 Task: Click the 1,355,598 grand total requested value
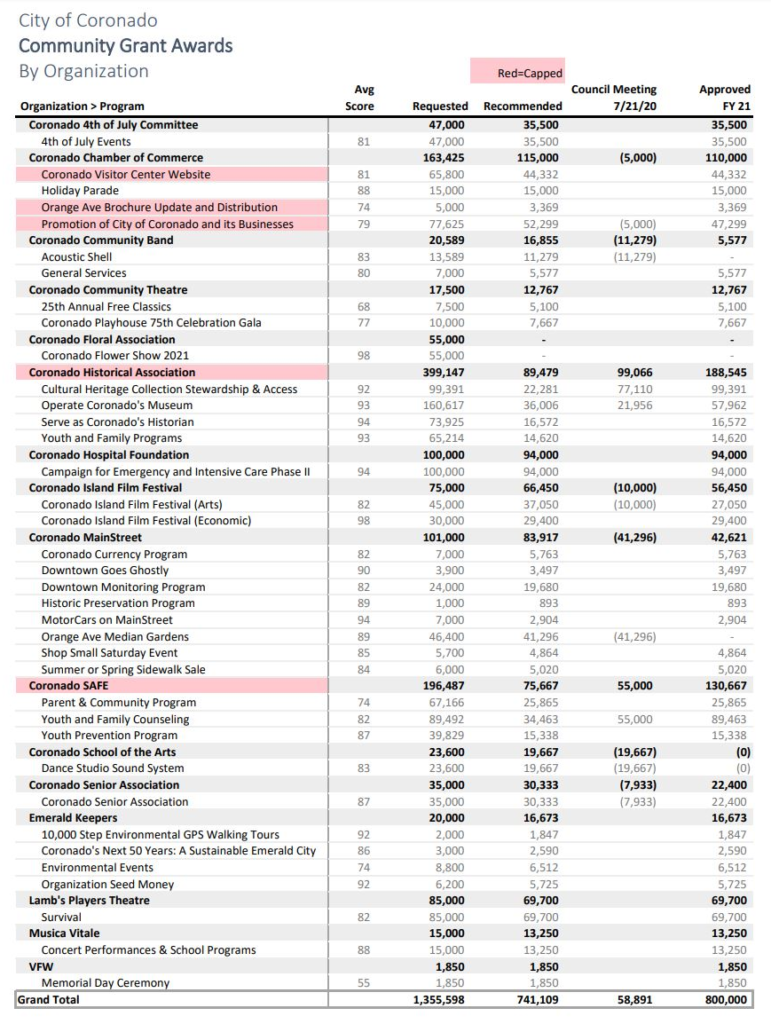click(x=438, y=1000)
